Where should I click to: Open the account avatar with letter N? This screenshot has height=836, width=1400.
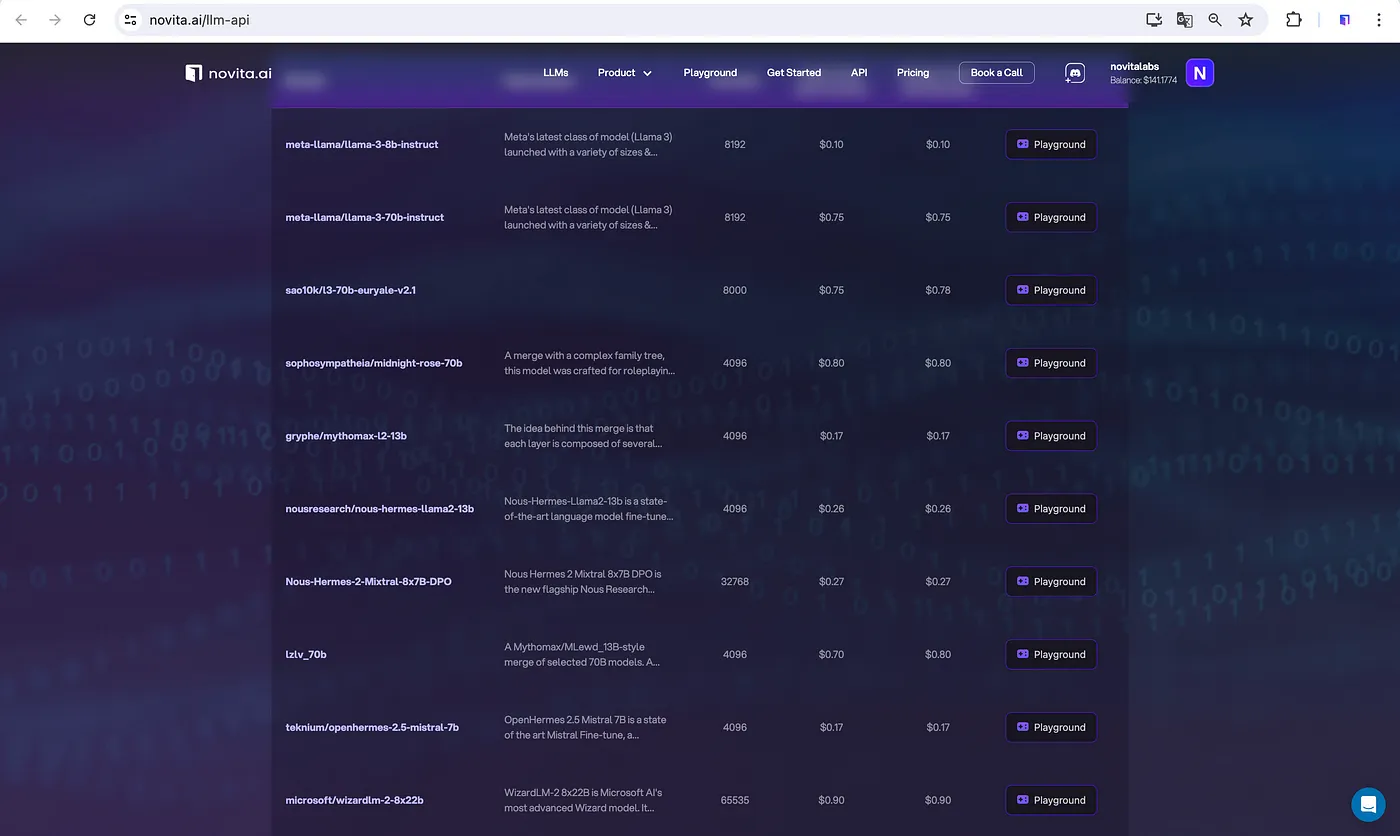tap(1200, 73)
